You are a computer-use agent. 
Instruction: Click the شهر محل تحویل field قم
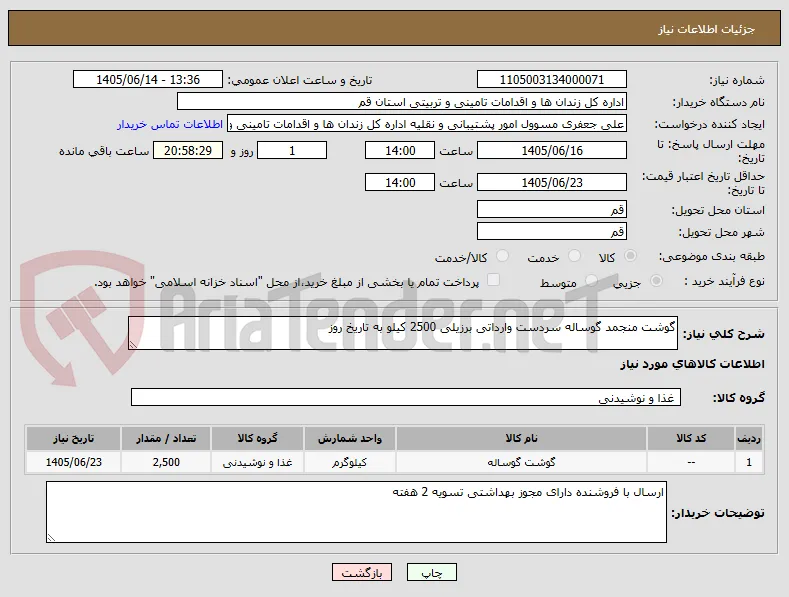(x=551, y=232)
